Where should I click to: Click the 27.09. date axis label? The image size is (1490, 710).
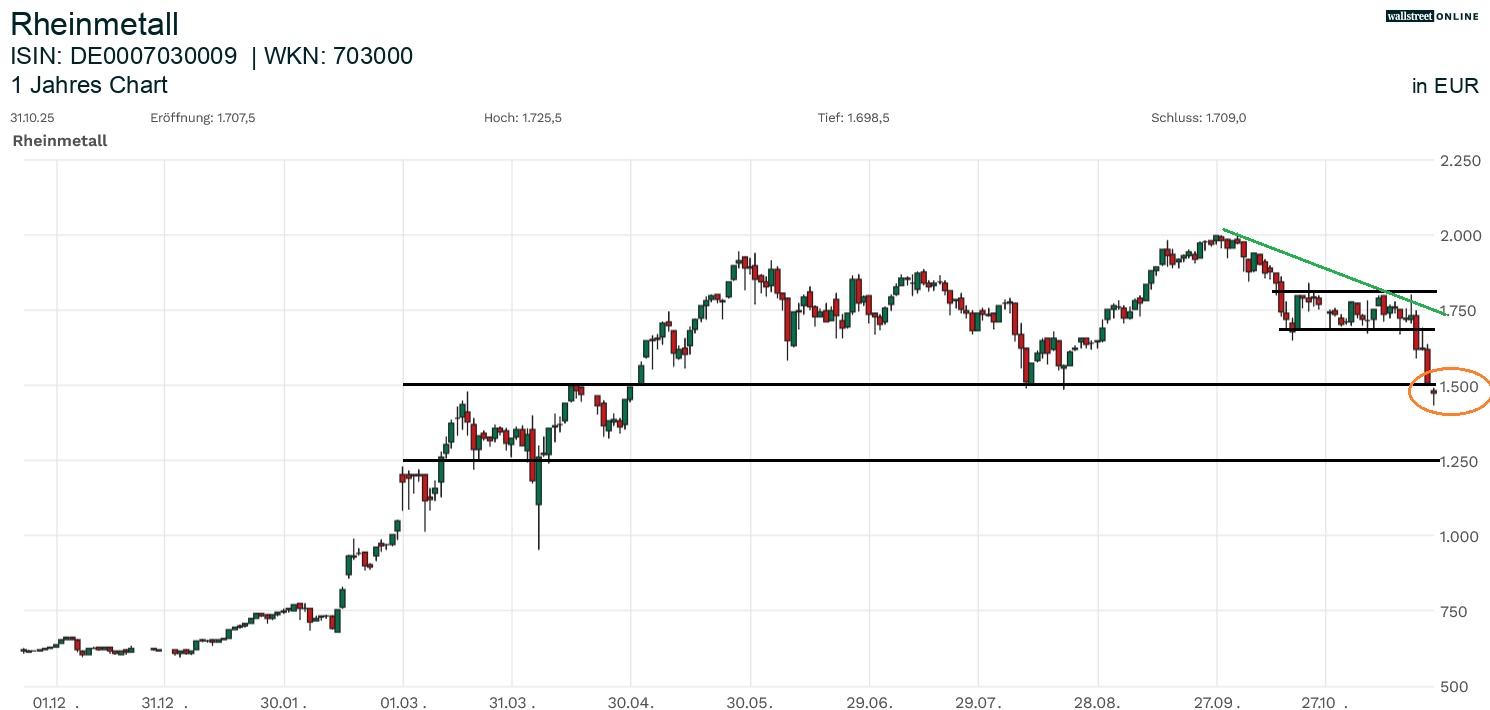point(1219,702)
